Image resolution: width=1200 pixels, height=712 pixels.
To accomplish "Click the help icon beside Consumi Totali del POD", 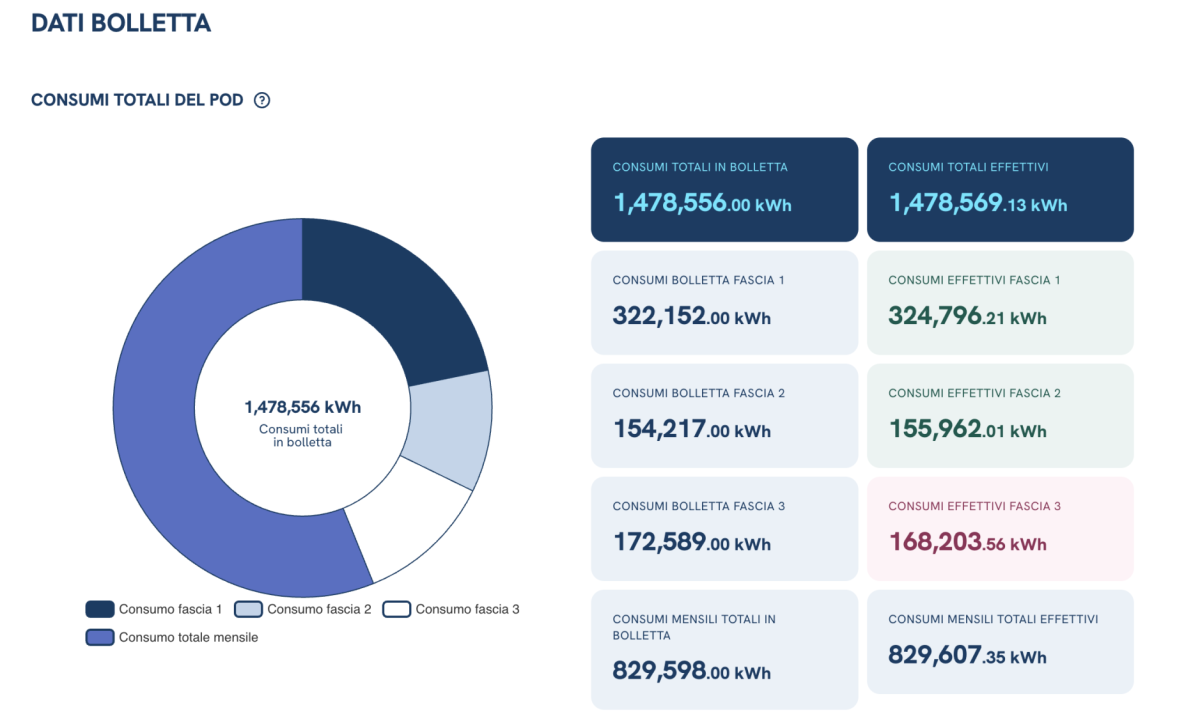I will (x=262, y=100).
